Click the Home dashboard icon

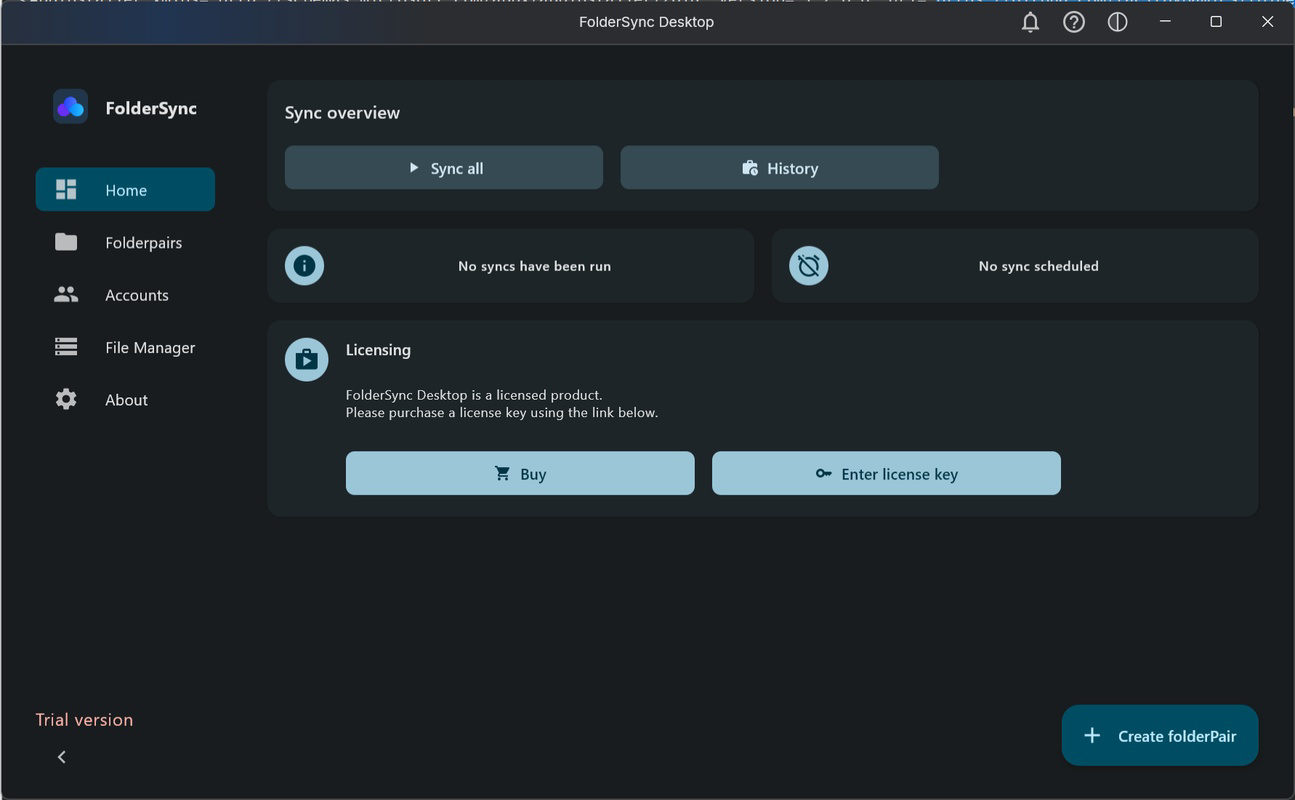[66, 189]
